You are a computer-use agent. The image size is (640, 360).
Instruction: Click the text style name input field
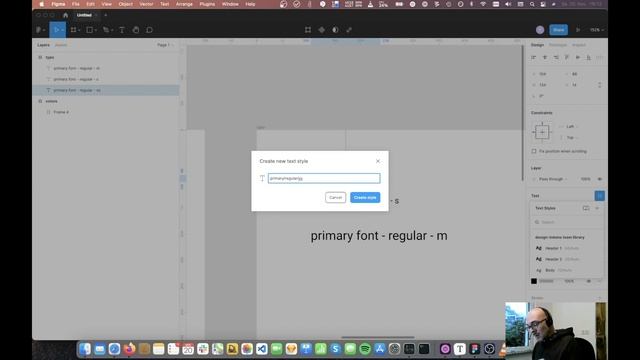pyautogui.click(x=324, y=178)
